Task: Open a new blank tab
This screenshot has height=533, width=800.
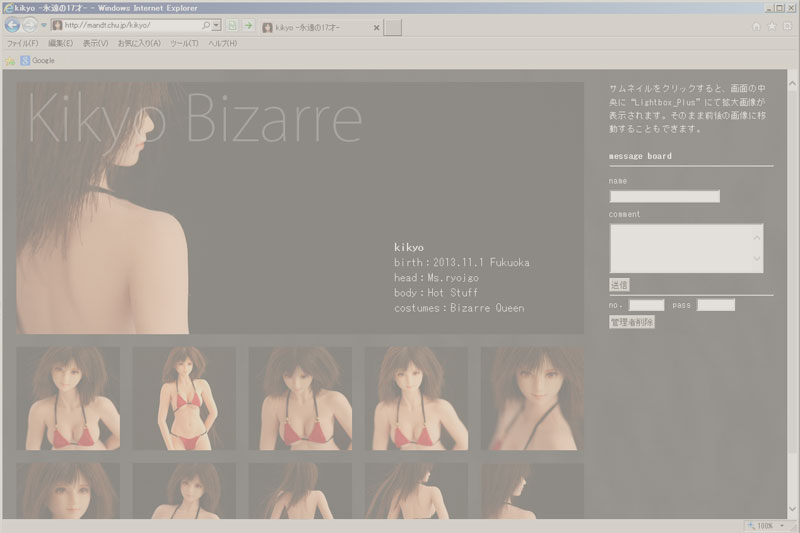Action: 393,27
